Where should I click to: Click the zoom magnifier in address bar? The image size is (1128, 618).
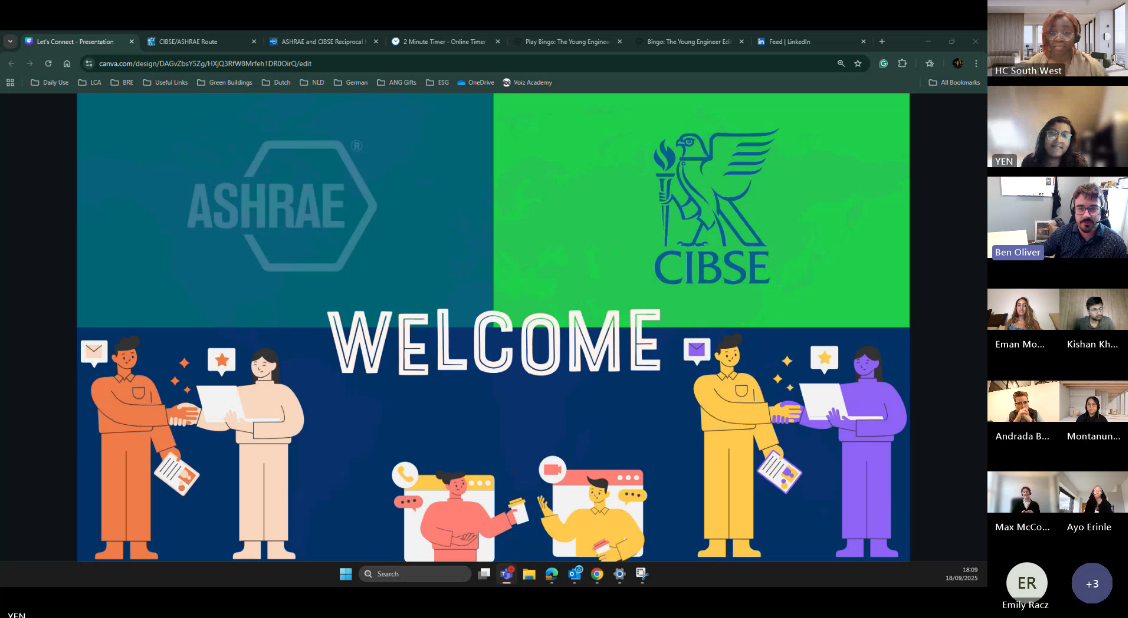click(840, 63)
